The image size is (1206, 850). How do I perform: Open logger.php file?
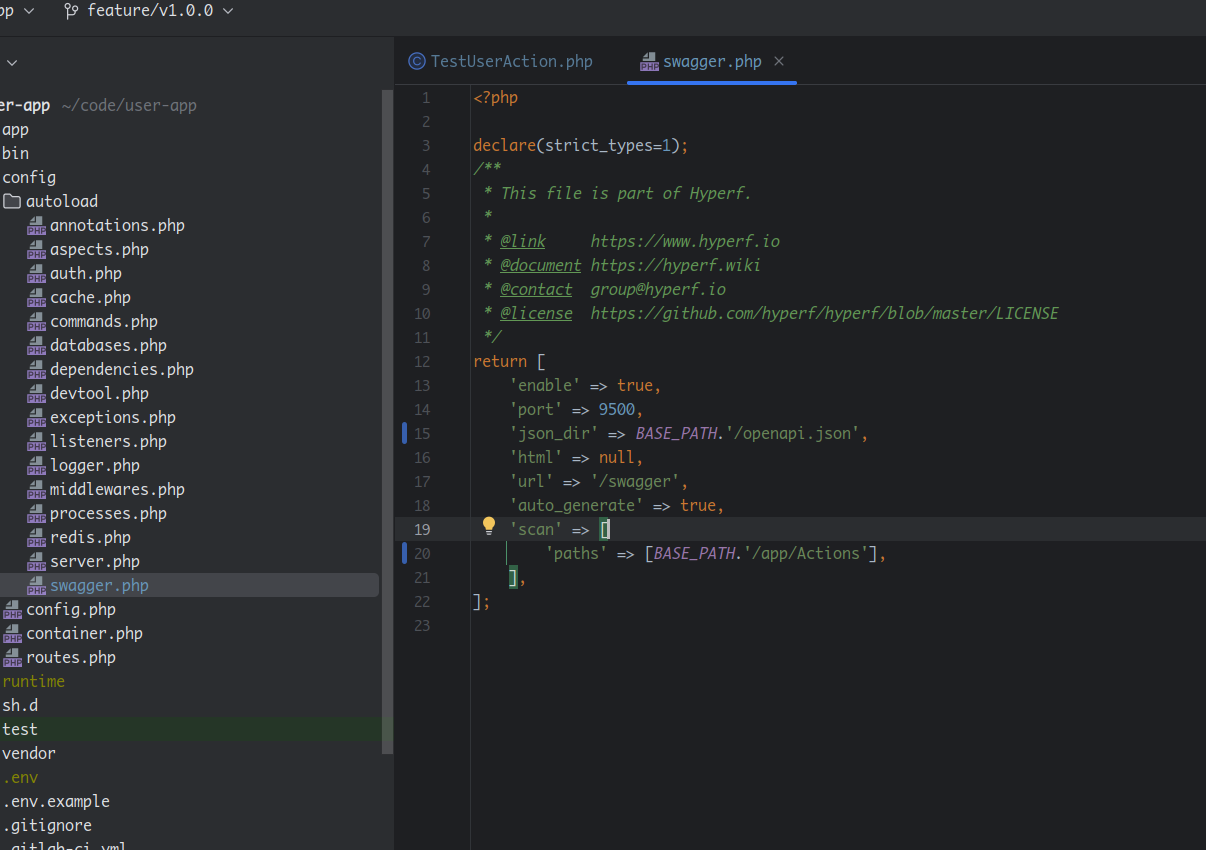tap(95, 465)
